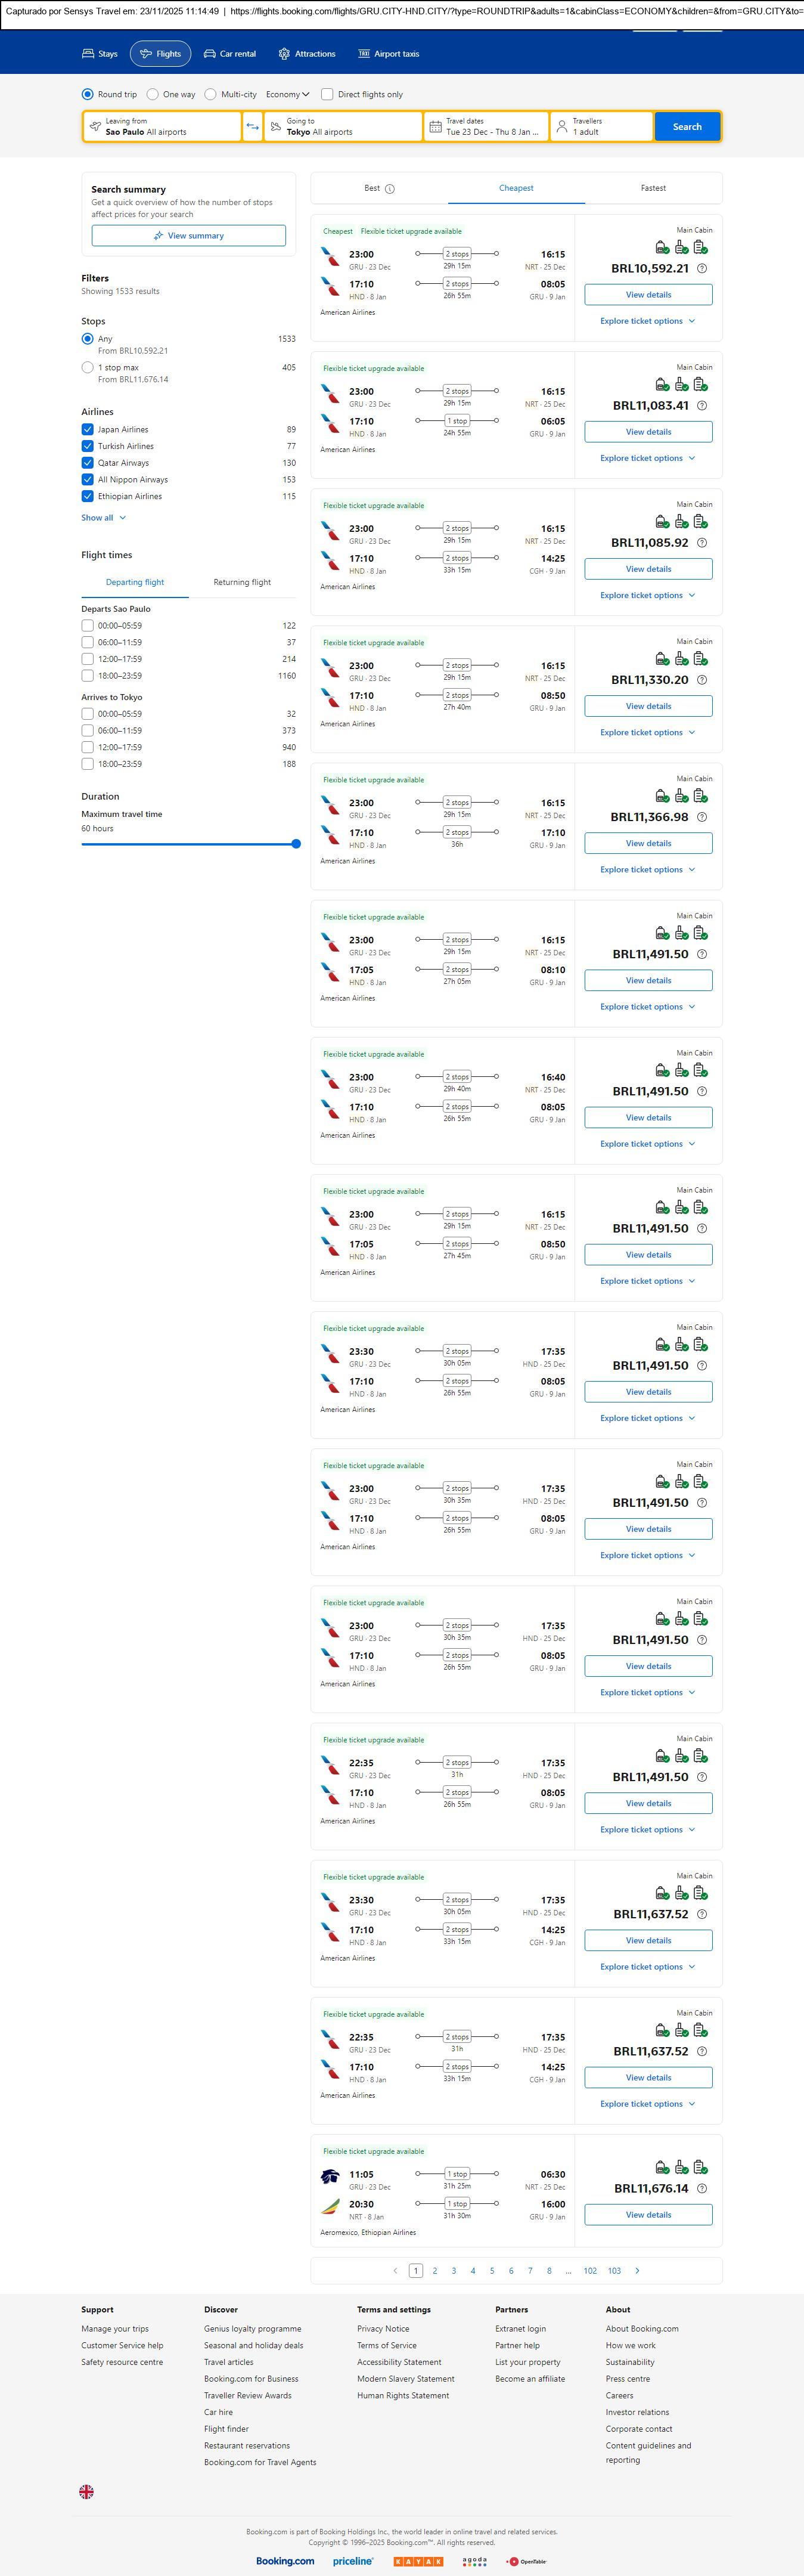Open the Economy cabin class dropdown
Image resolution: width=804 pixels, height=2576 pixels.
[287, 95]
